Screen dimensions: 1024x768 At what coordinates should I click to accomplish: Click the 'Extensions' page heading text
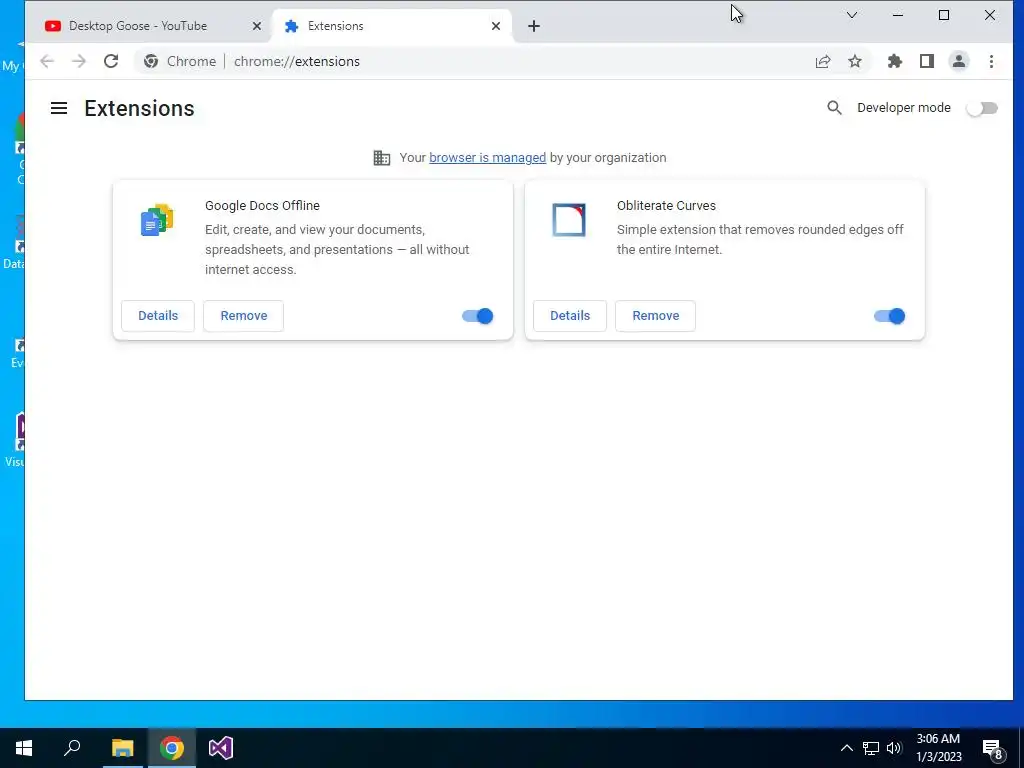tap(139, 108)
